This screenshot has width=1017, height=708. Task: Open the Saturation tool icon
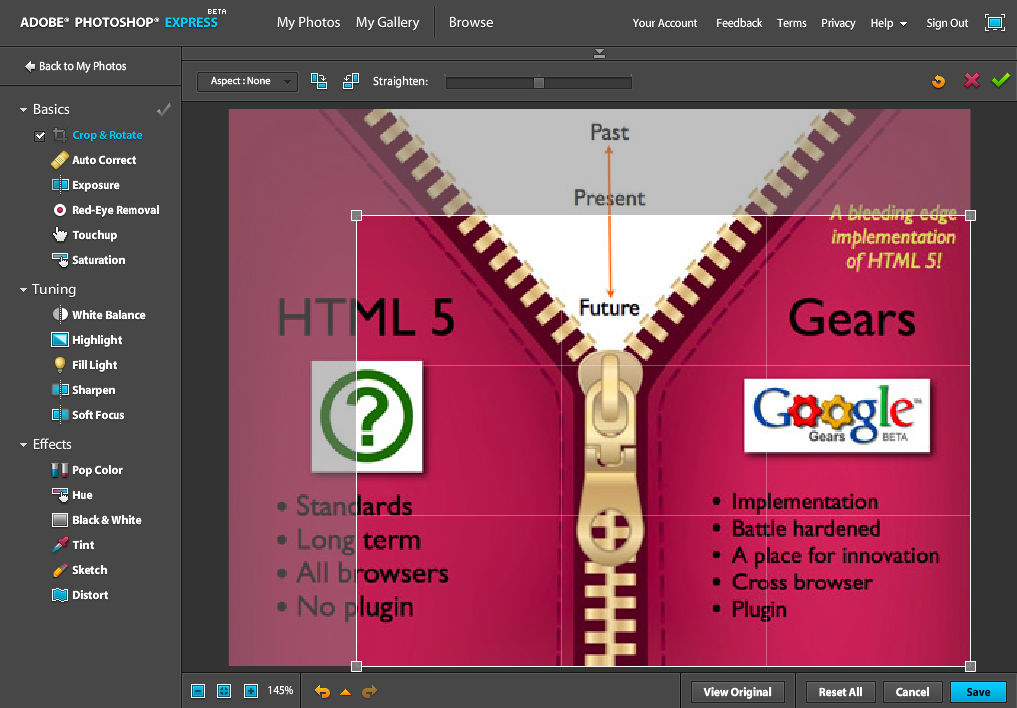pos(60,260)
